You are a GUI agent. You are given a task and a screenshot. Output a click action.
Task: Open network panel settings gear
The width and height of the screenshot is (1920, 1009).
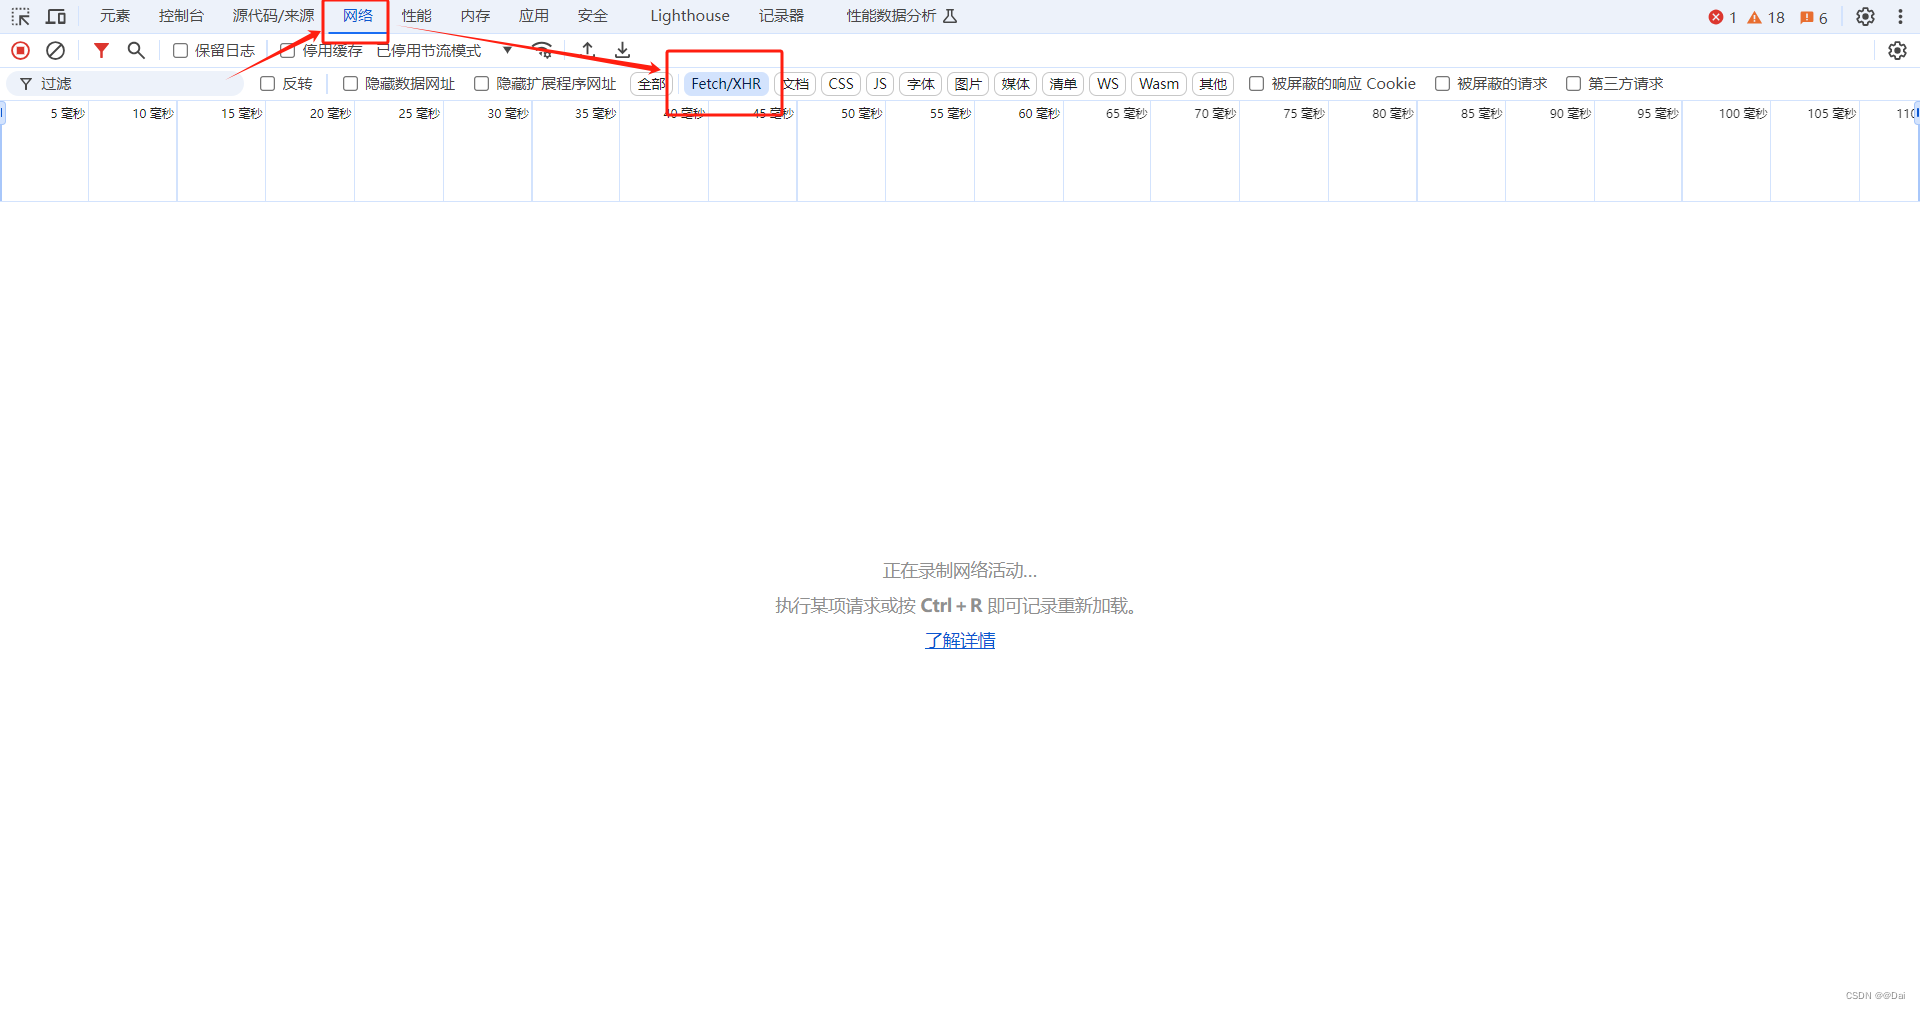[1897, 50]
